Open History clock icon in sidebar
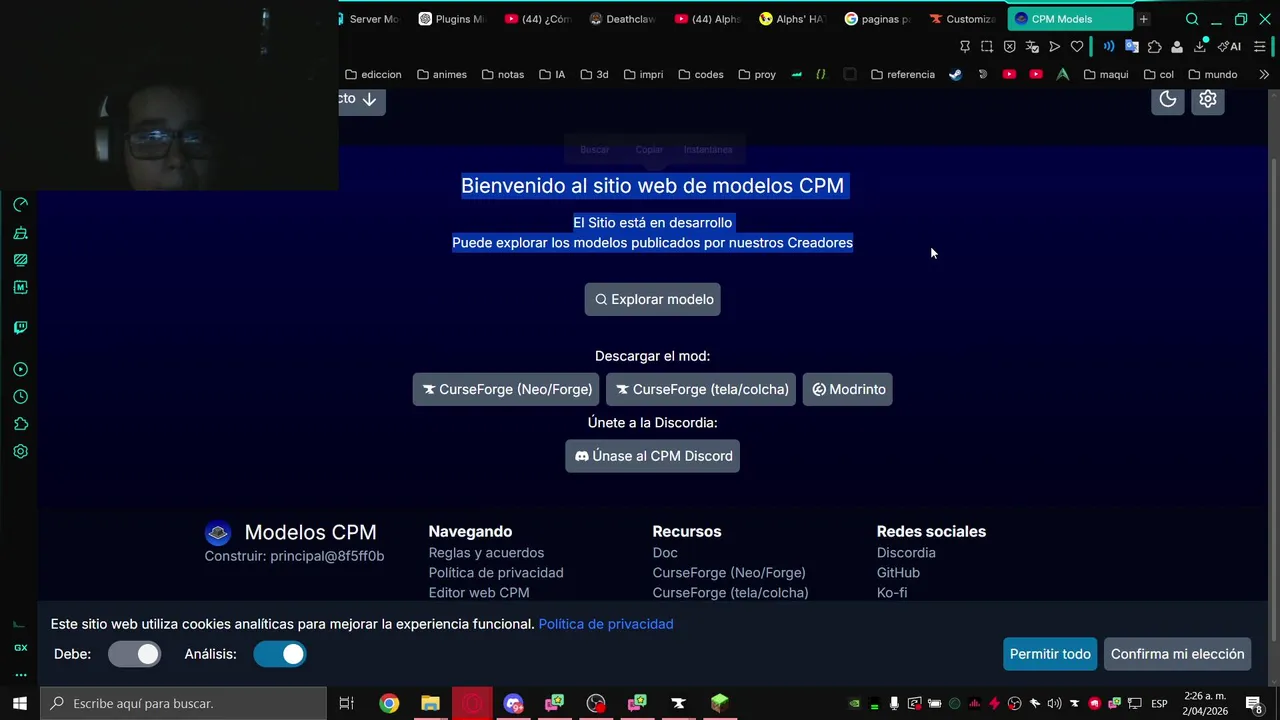The image size is (1280, 720). point(20,397)
